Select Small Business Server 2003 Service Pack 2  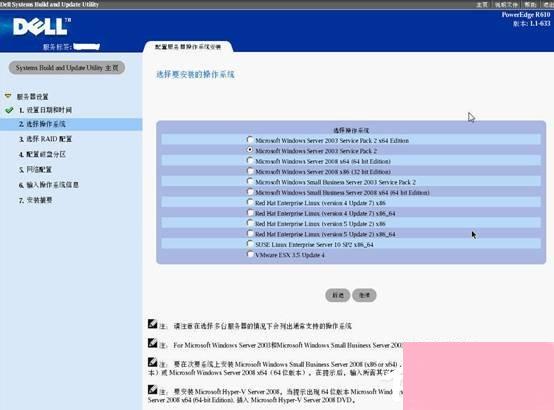250,181
